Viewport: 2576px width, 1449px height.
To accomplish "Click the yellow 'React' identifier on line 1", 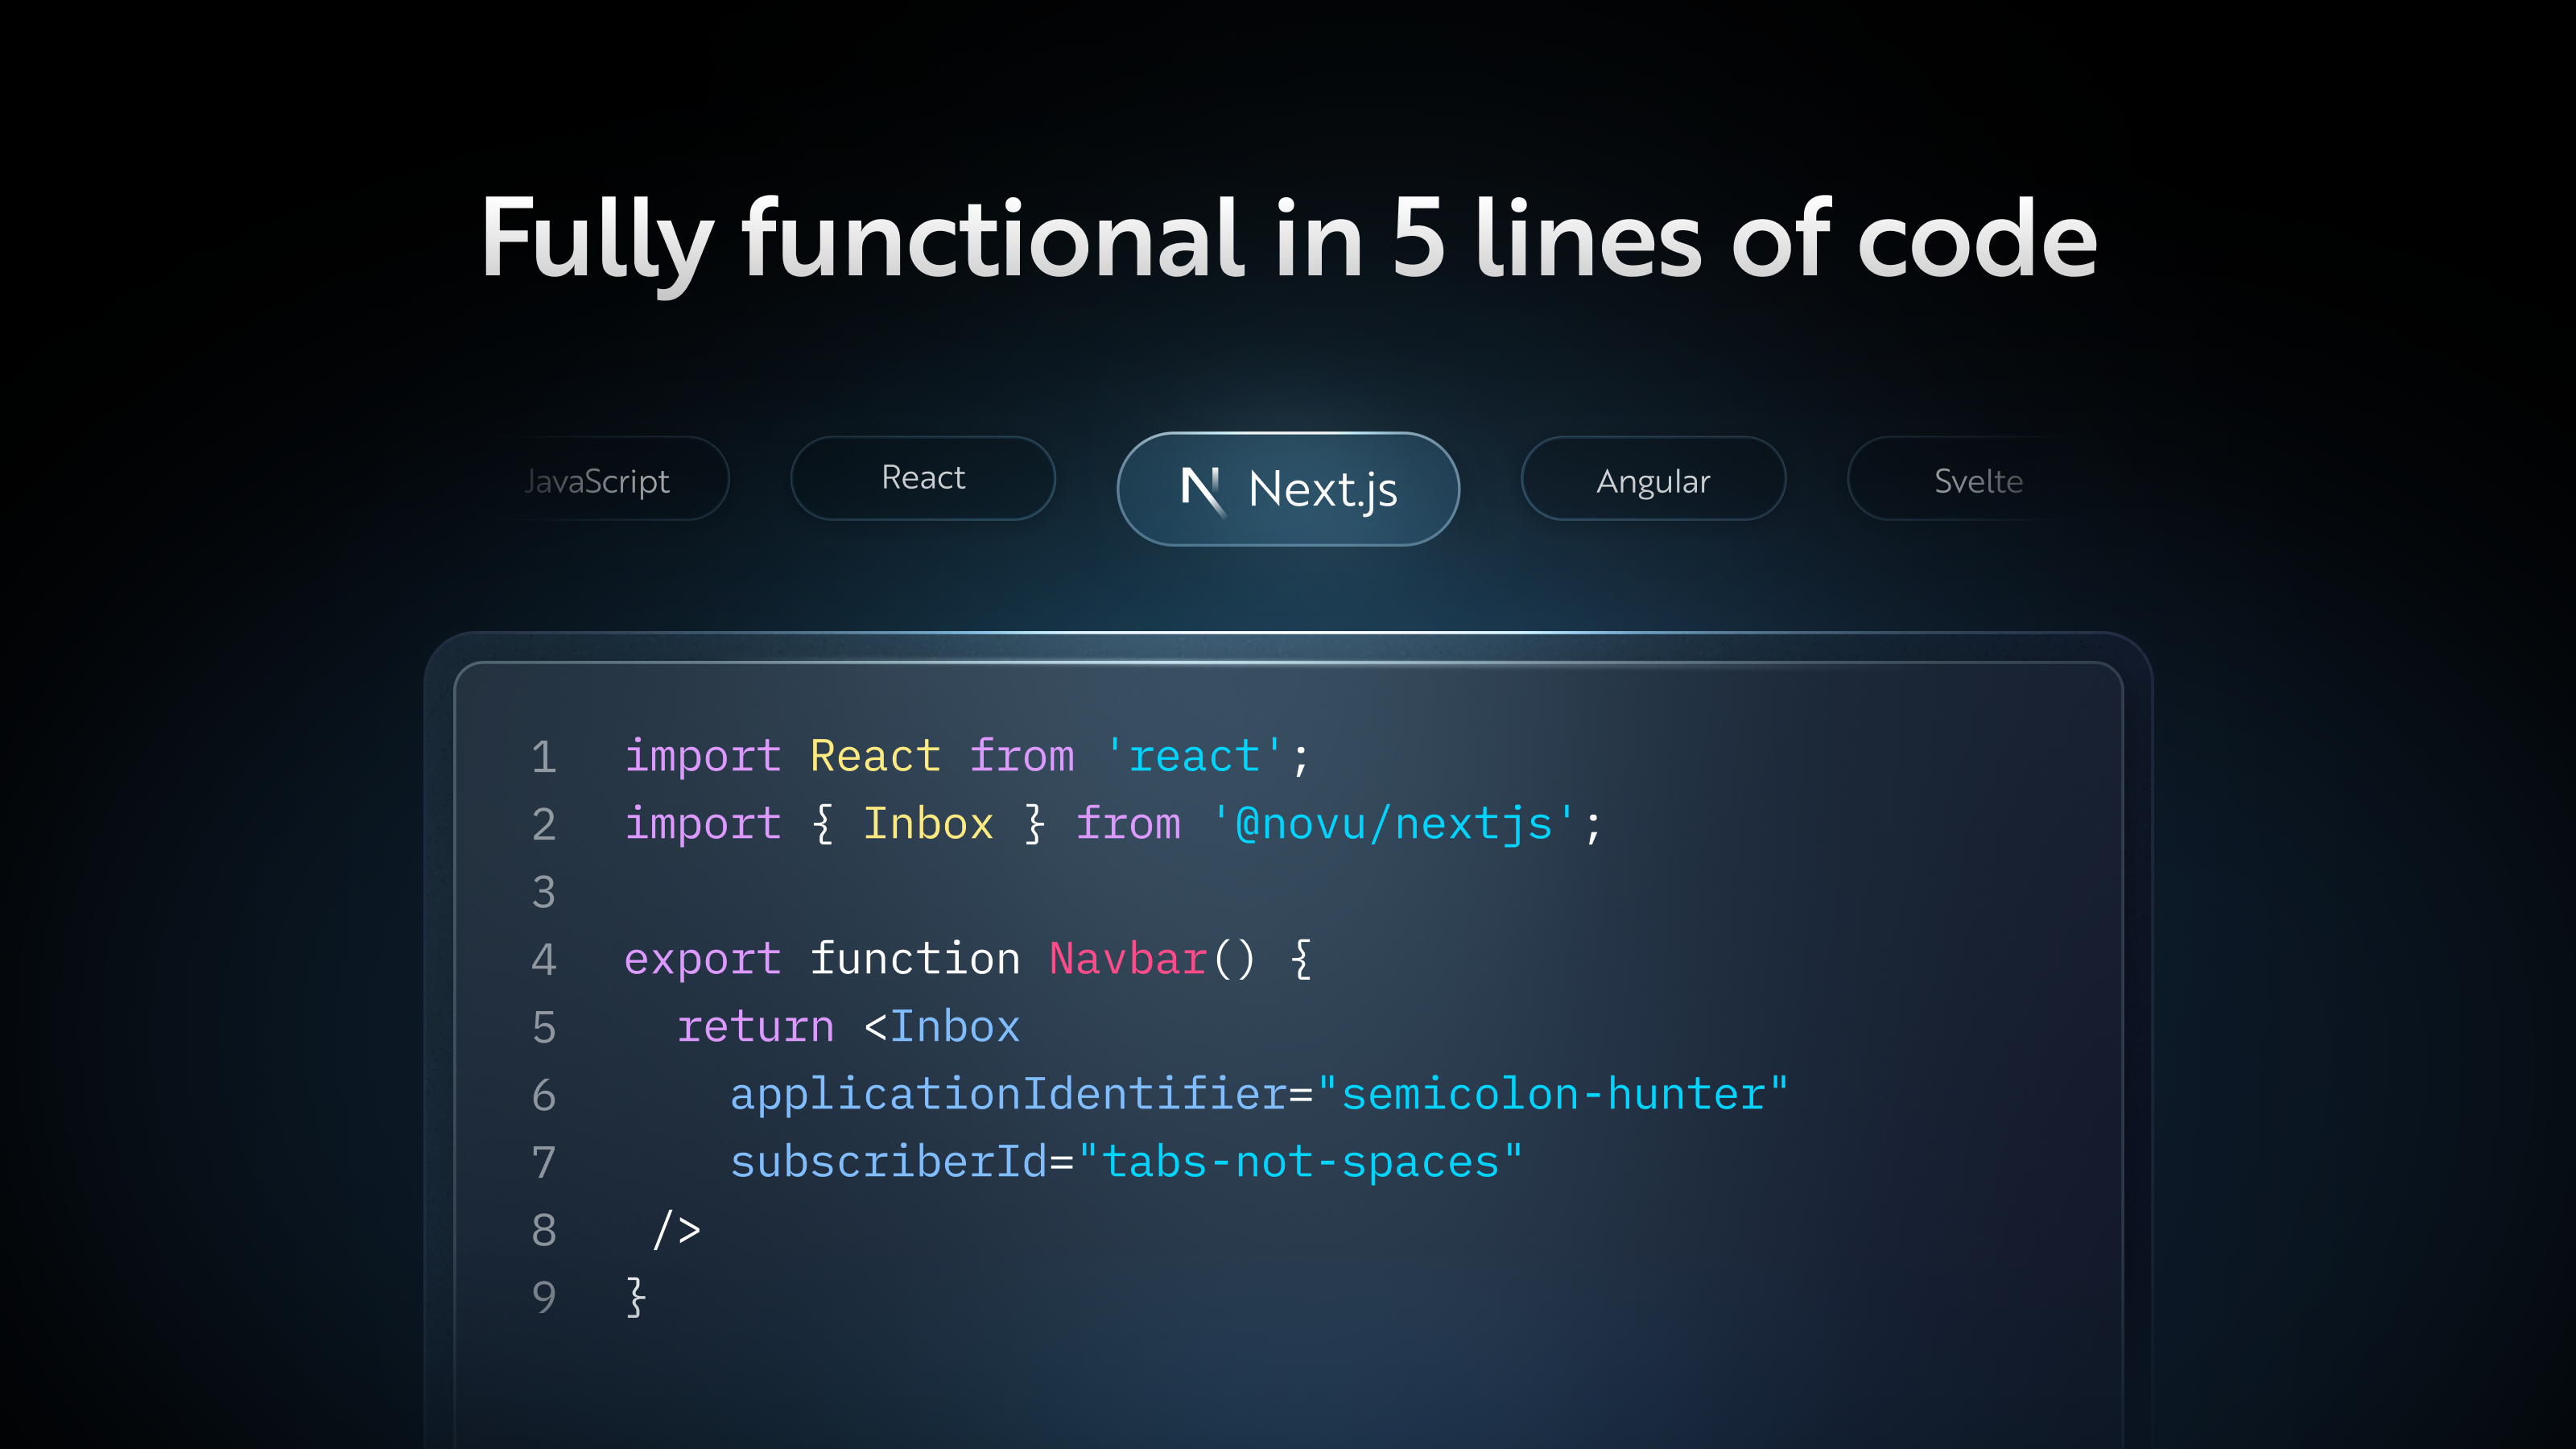I will tap(875, 756).
